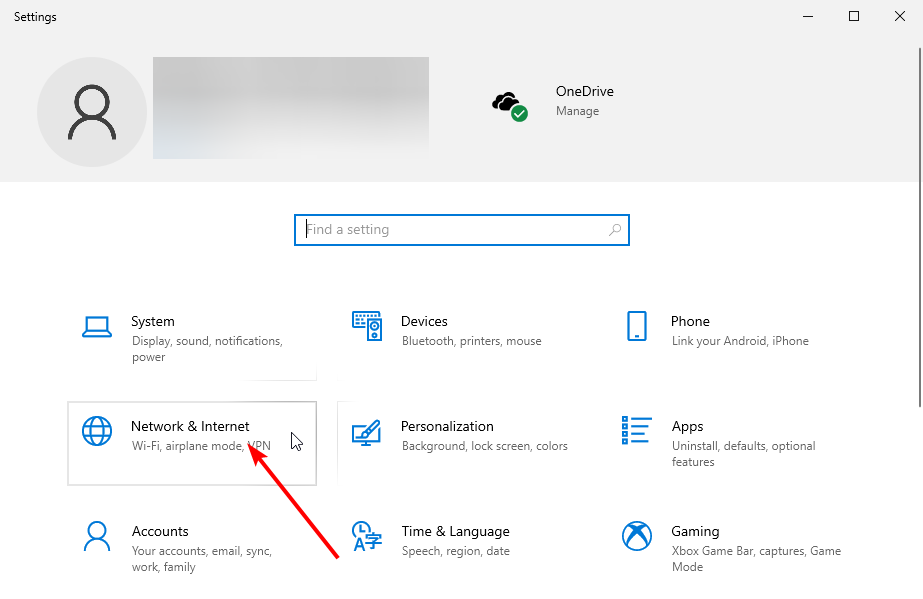The width and height of the screenshot is (923, 599).
Task: Close the Settings window
Action: [899, 16]
